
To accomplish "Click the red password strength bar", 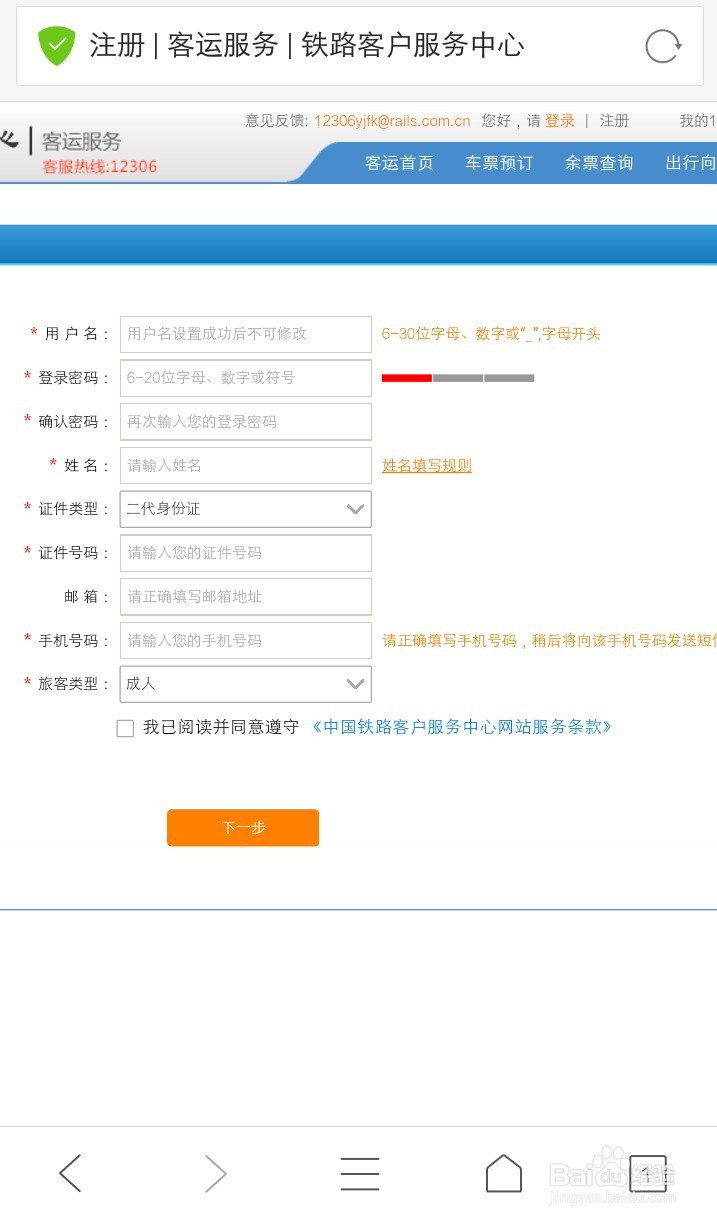I will [x=404, y=378].
